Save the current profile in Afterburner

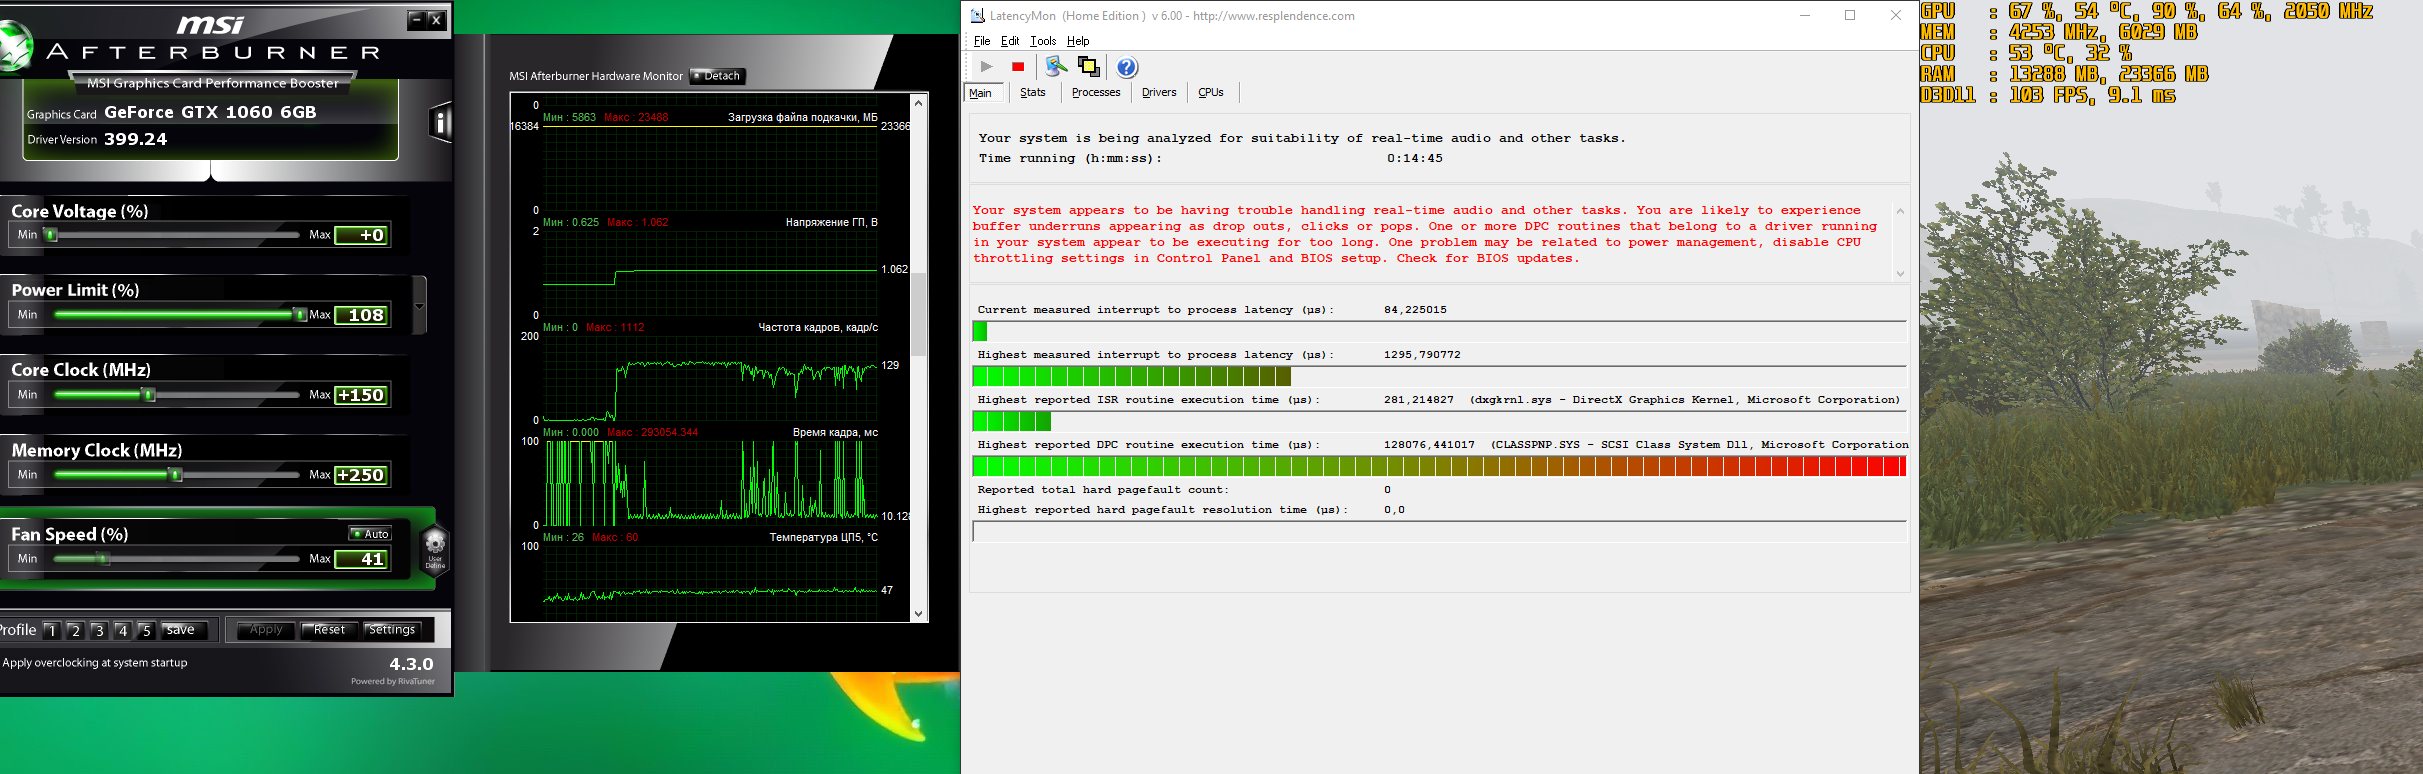click(183, 630)
